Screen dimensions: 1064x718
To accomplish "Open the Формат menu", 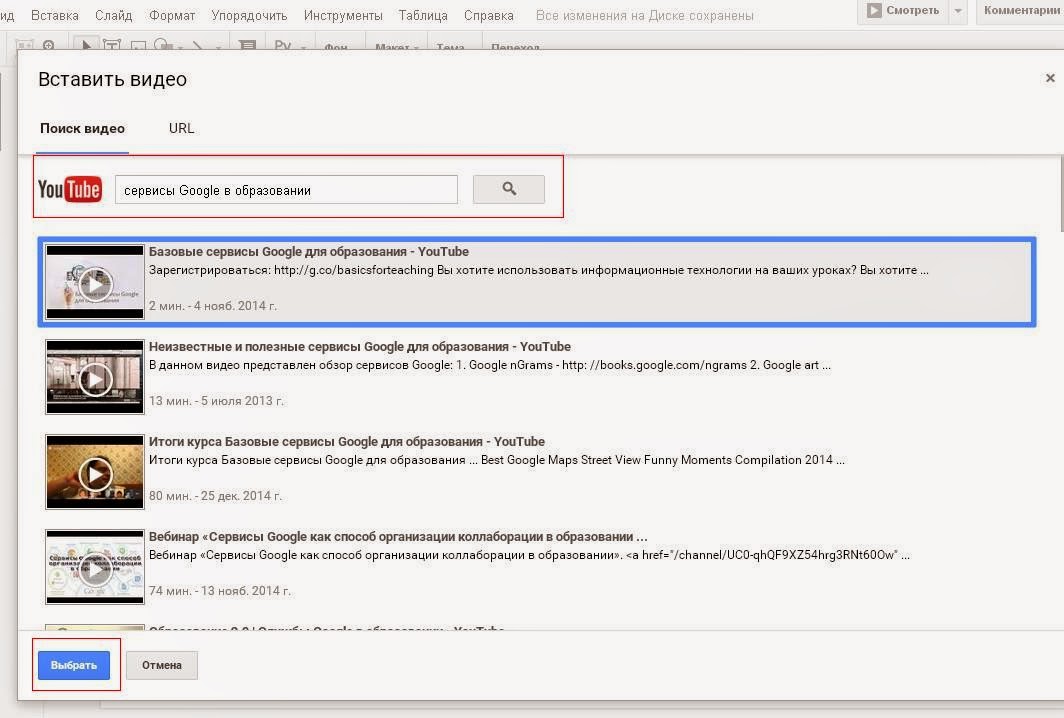I will coord(172,15).
